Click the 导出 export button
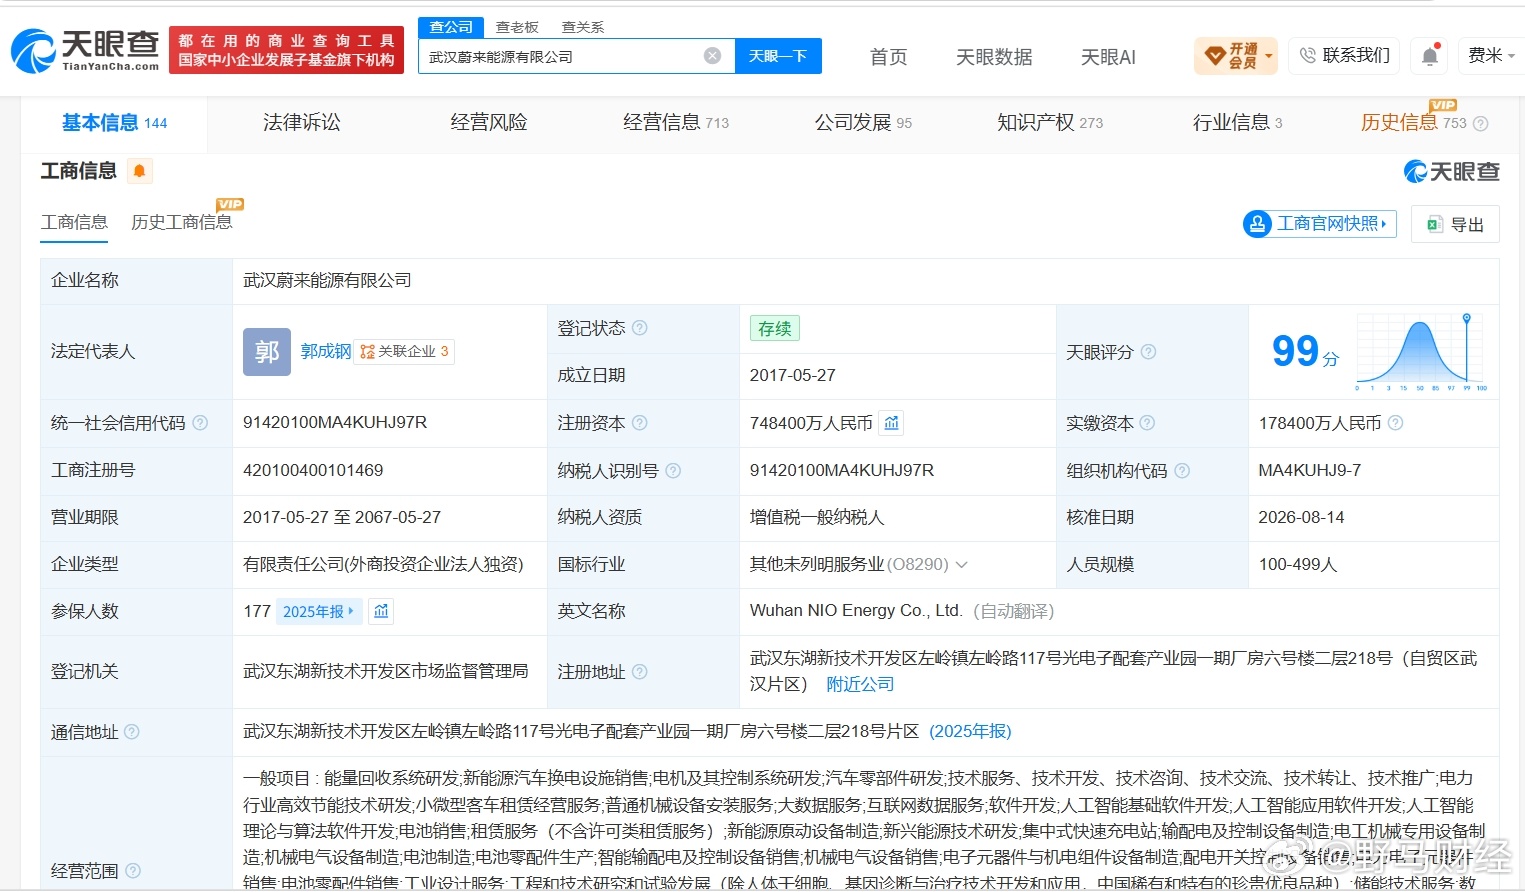Image resolution: width=1525 pixels, height=892 pixels. point(1455,224)
